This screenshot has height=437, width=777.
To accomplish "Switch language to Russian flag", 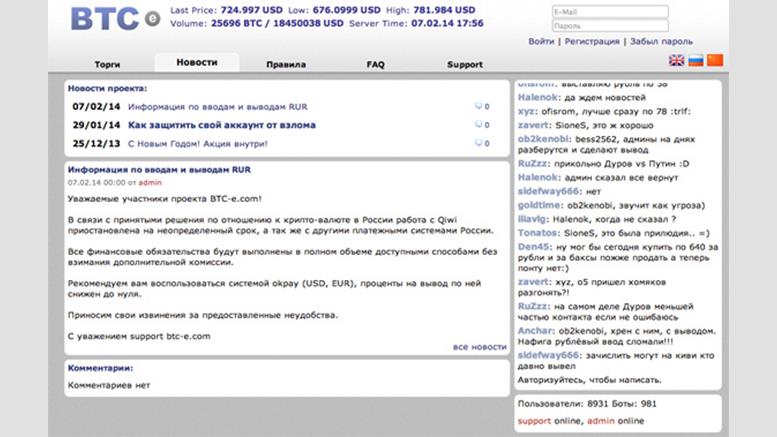I will (696, 60).
